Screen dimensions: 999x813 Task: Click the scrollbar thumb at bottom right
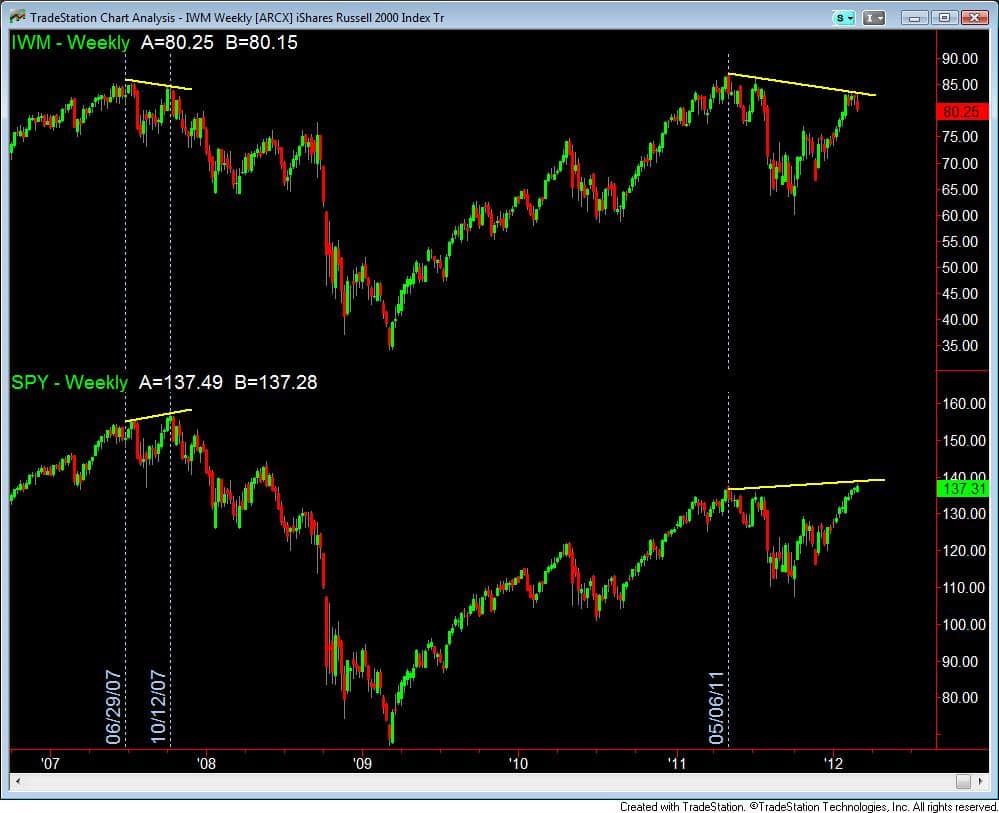(x=963, y=781)
